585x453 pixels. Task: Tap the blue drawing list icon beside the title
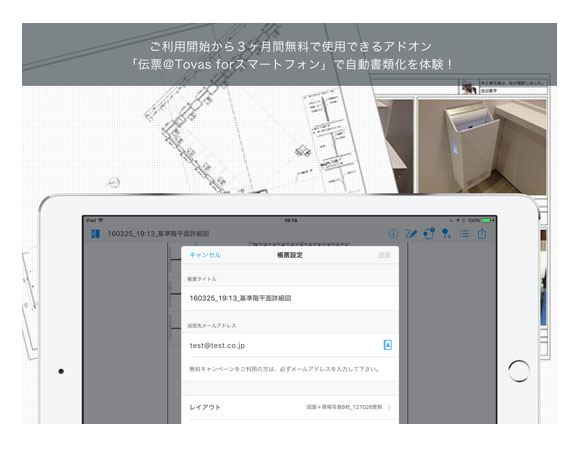(95, 234)
